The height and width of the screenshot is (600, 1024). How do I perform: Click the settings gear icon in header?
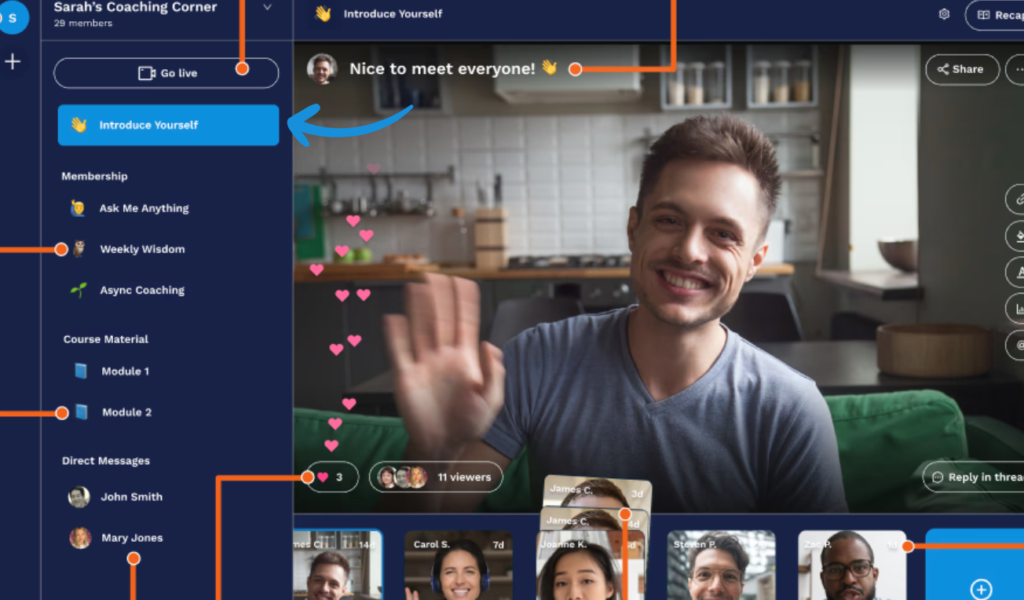(x=944, y=15)
